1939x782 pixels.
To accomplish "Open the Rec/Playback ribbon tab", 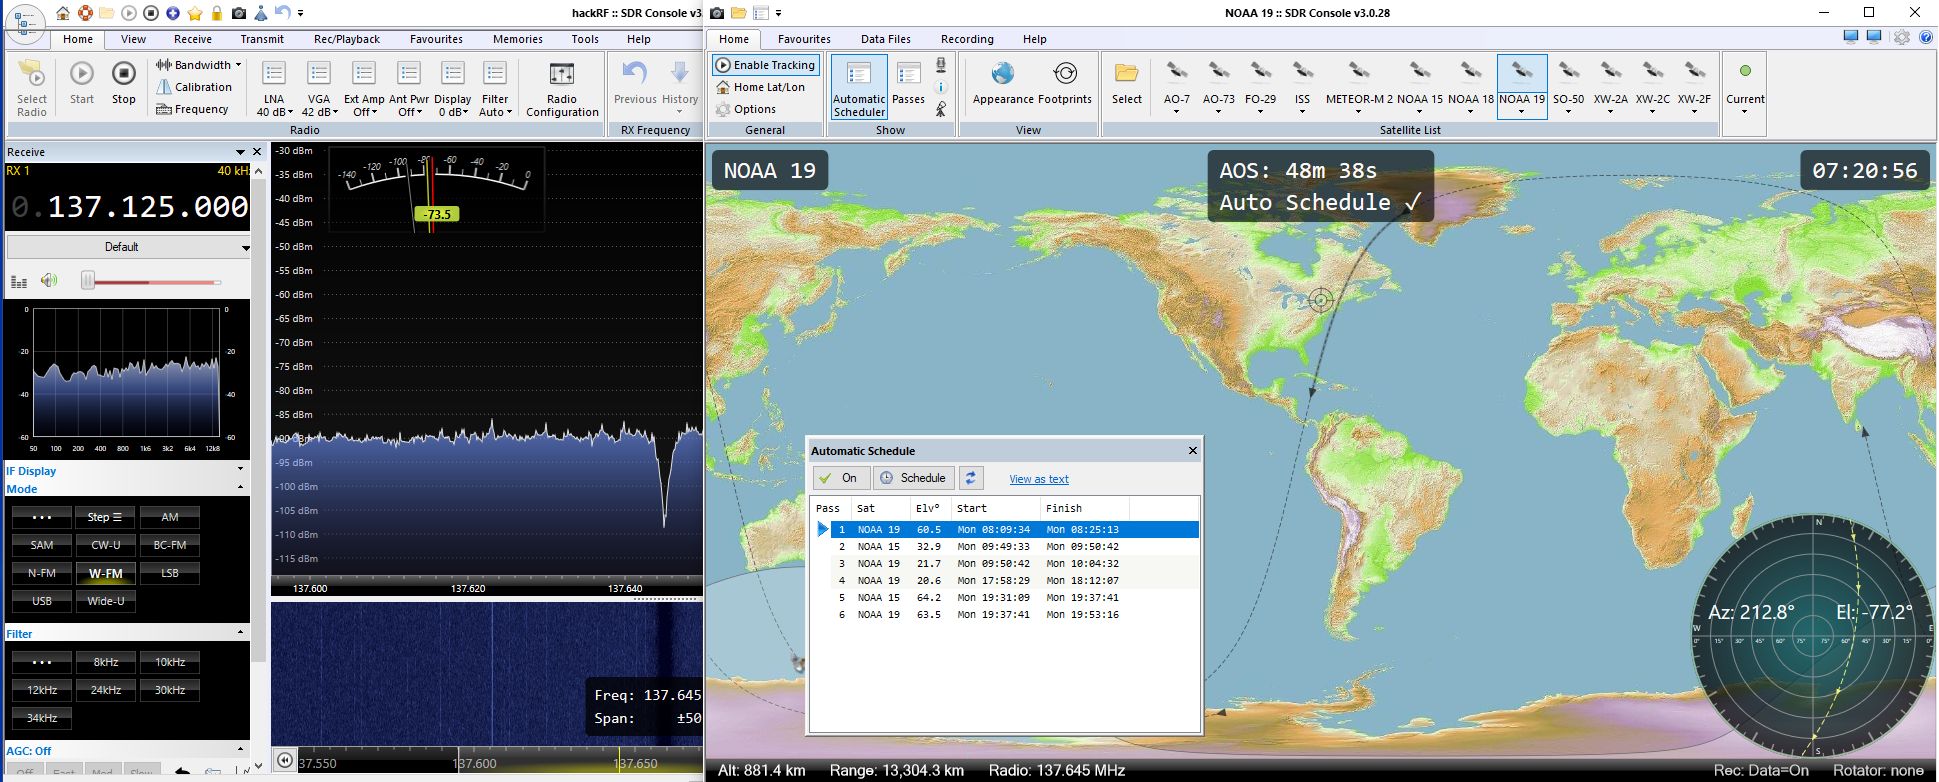I will tap(346, 39).
